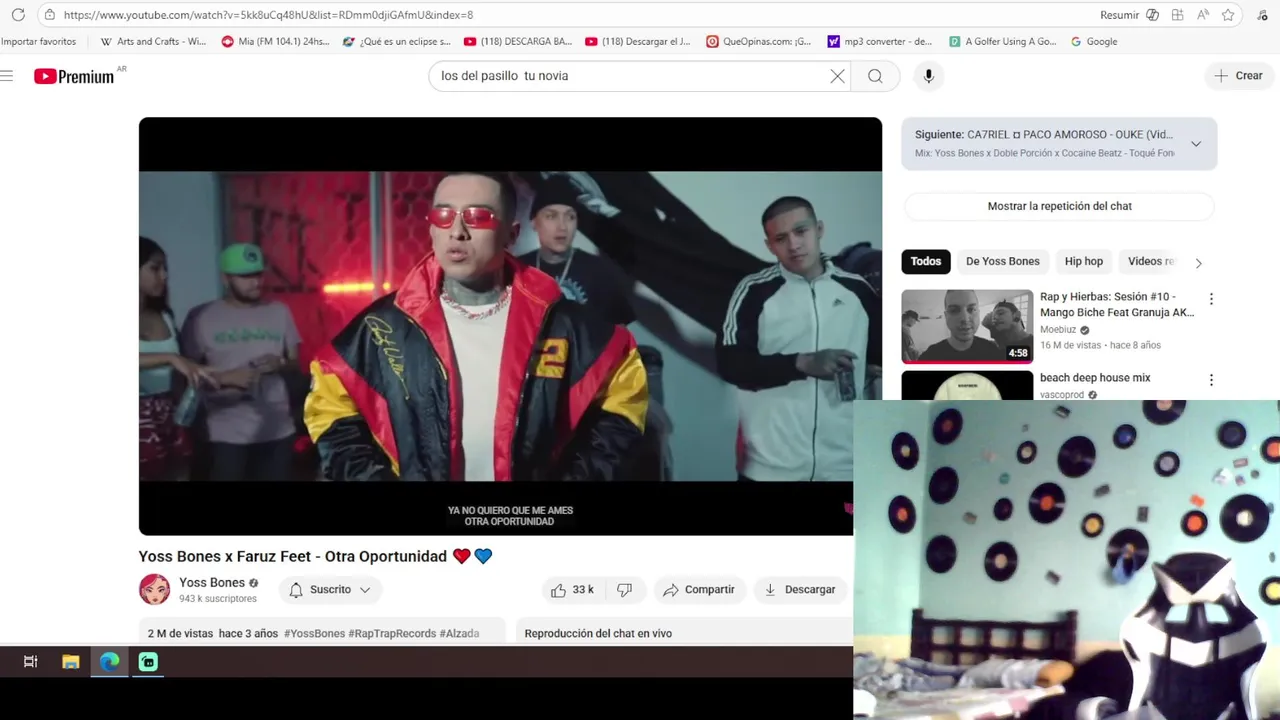Screen dimensions: 1280x720
Task: Open Arts and Crafts Wikipedia bookmark
Action: pyautogui.click(x=153, y=42)
